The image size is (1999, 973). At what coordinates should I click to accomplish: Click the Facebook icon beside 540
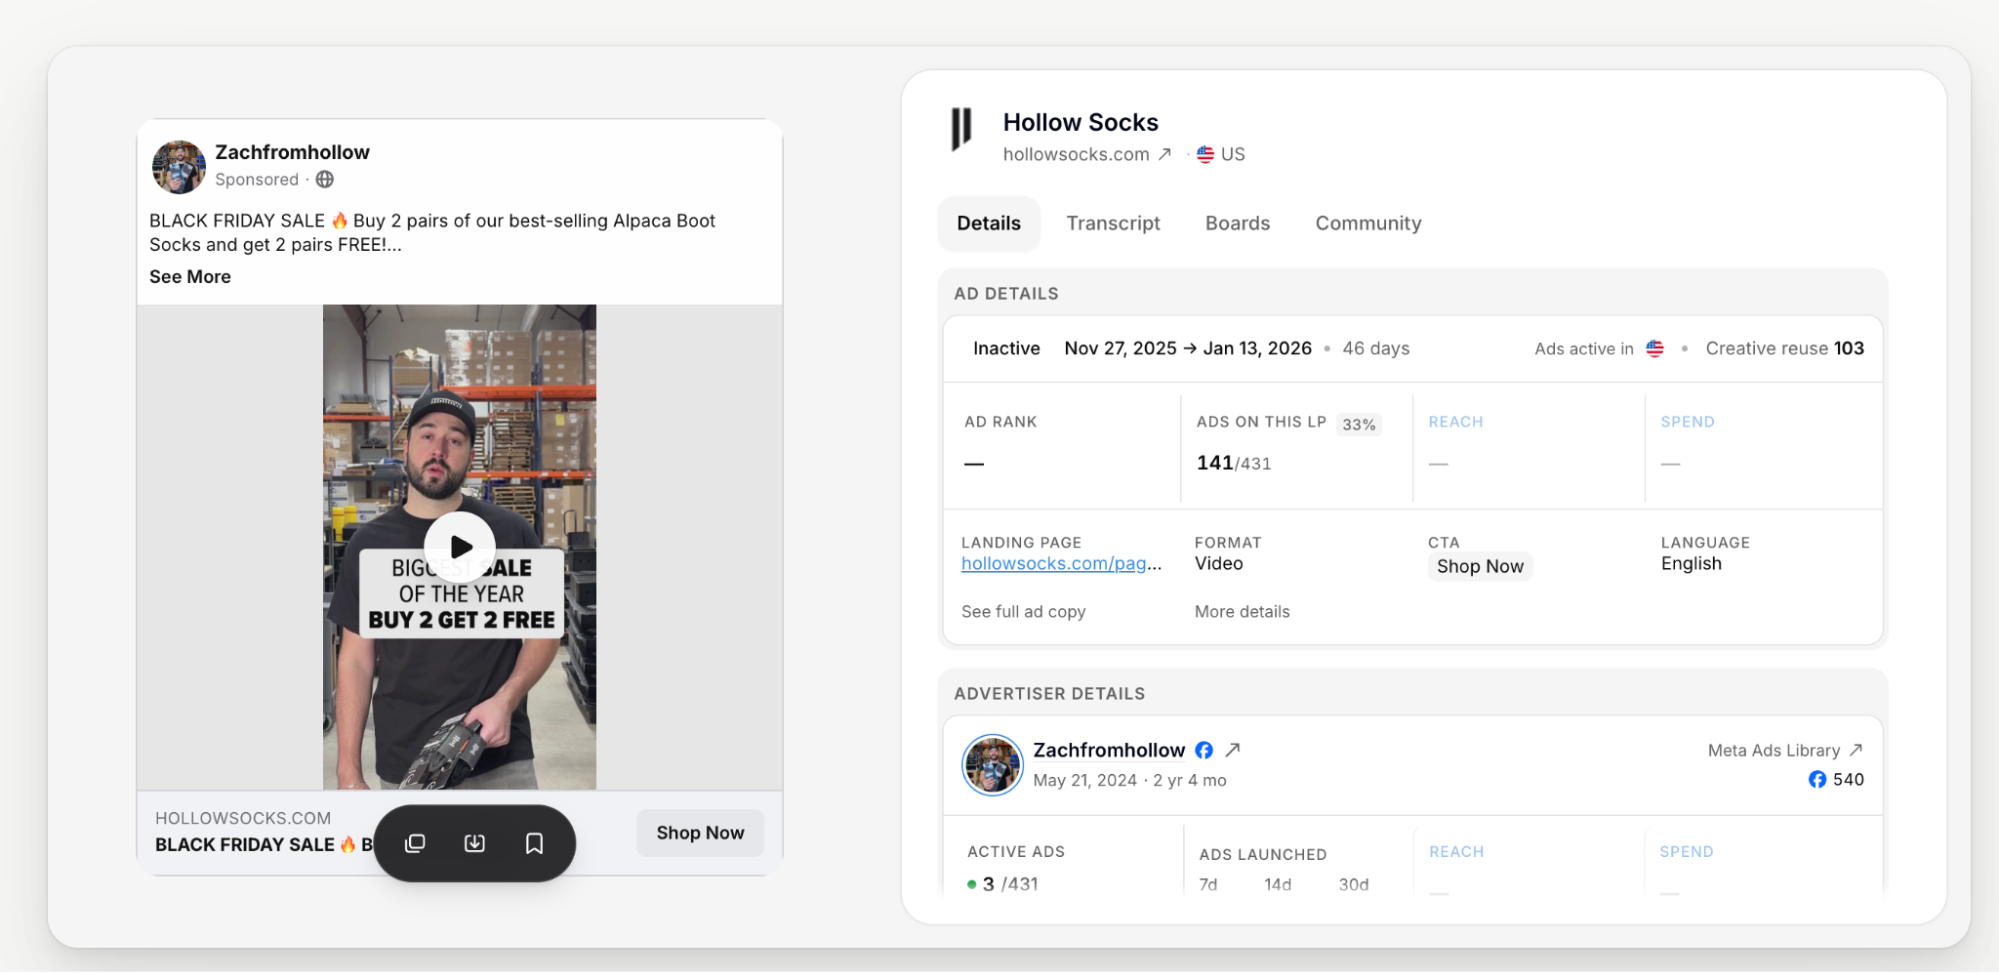pos(1817,780)
